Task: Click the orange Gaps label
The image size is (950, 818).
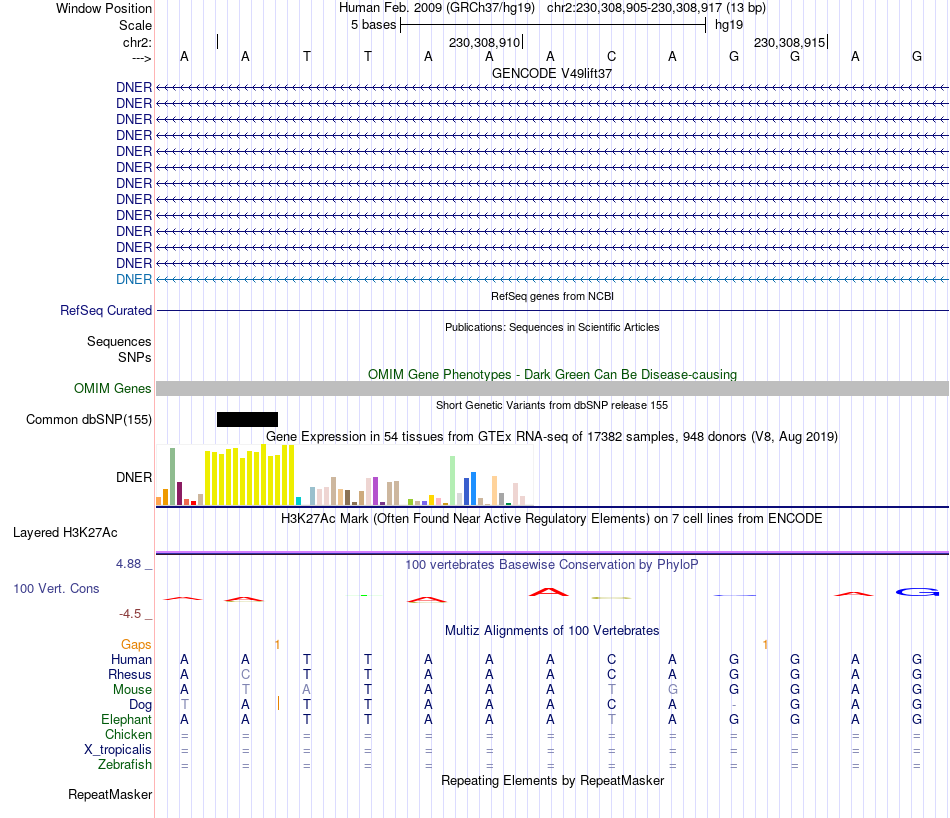Action: point(136,645)
